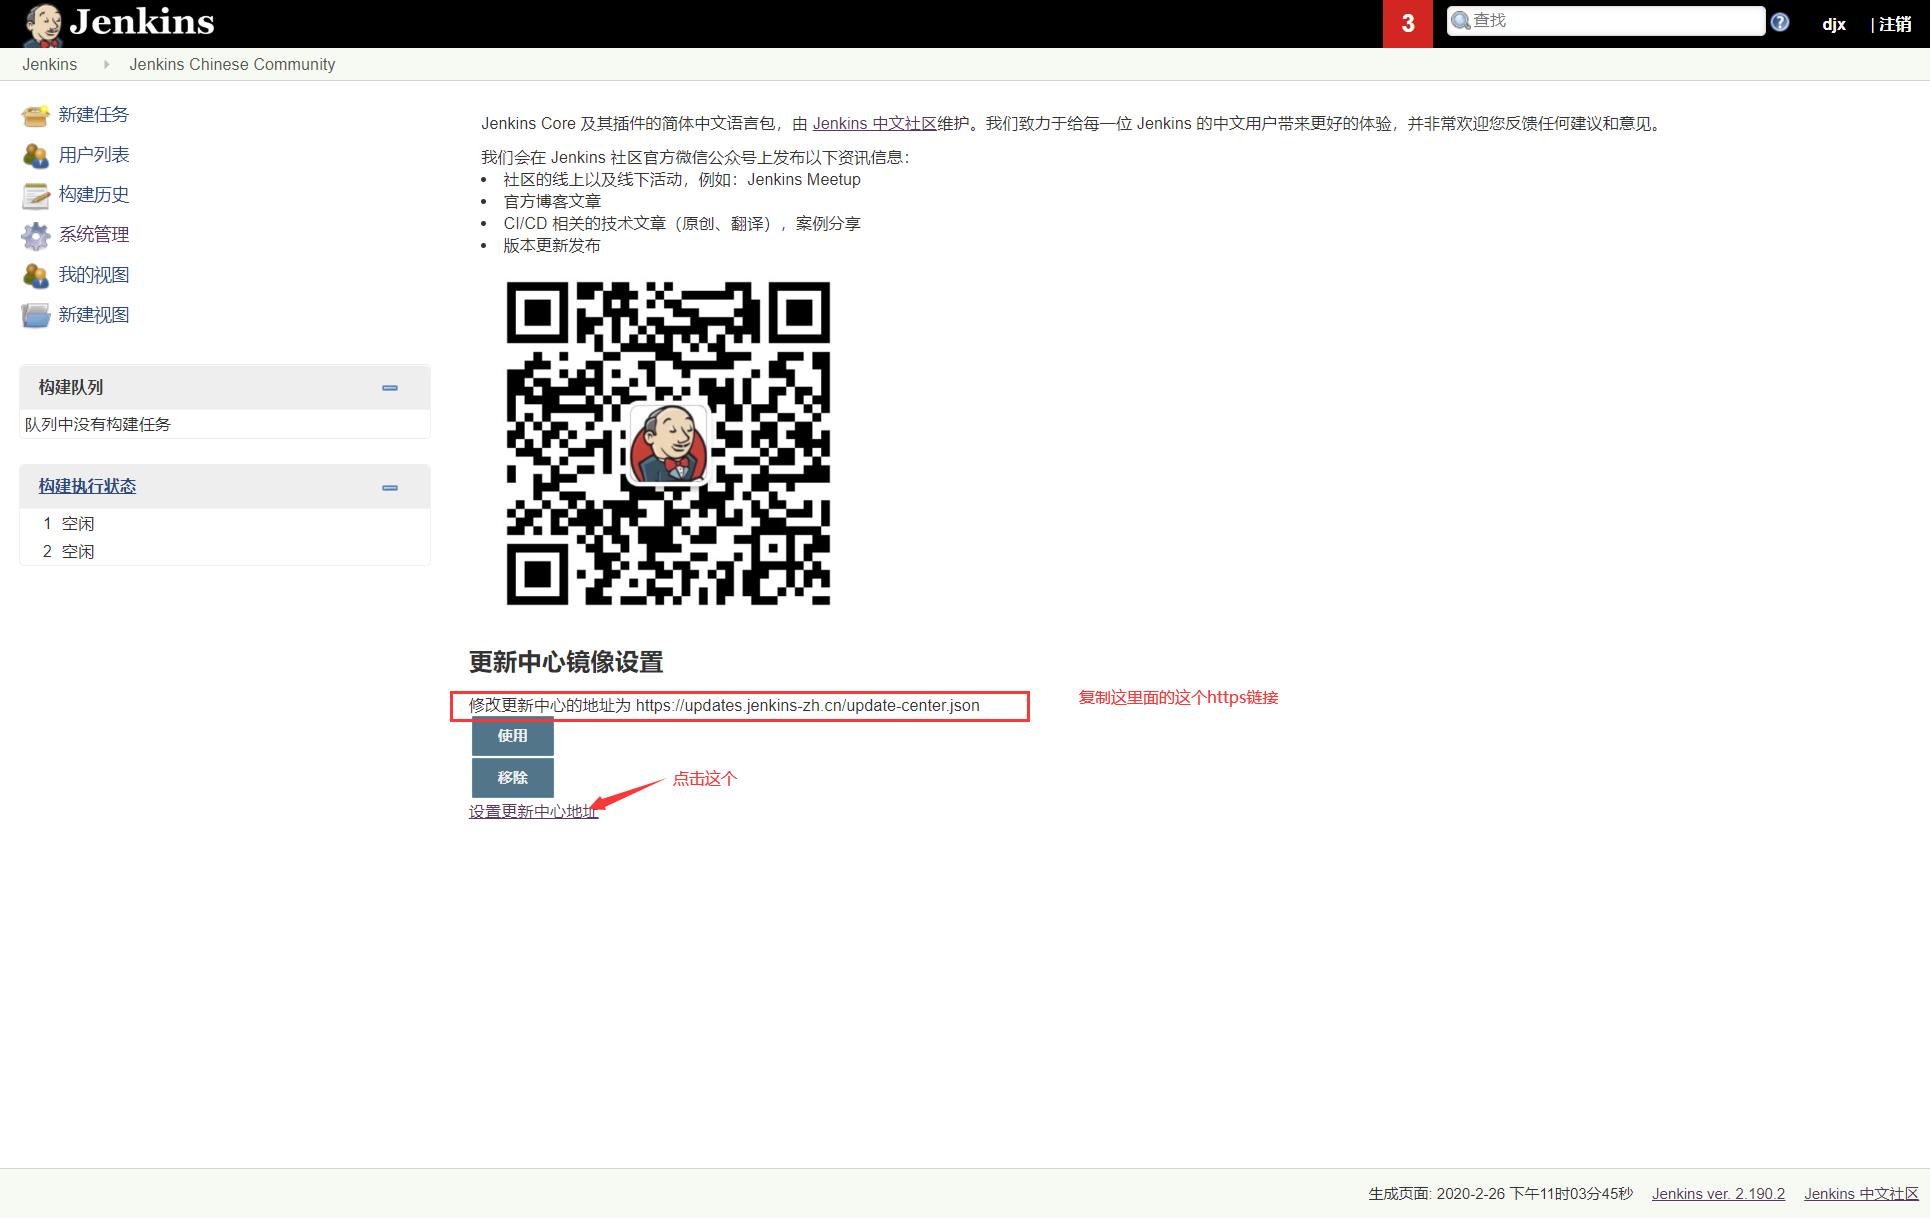Open 用户列表 menu link
This screenshot has height=1218, width=1930.
(x=94, y=155)
